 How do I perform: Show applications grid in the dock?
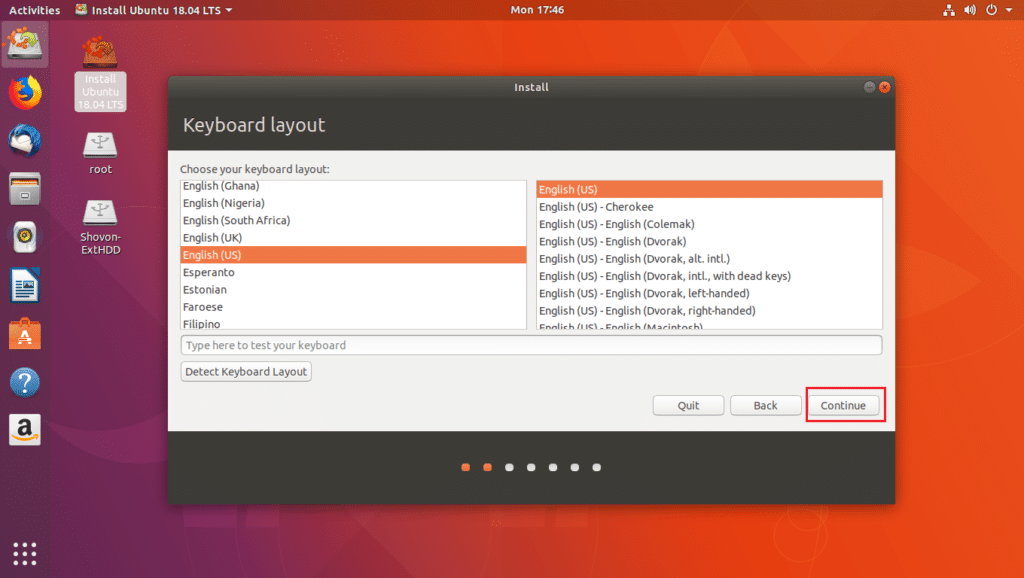coord(25,554)
